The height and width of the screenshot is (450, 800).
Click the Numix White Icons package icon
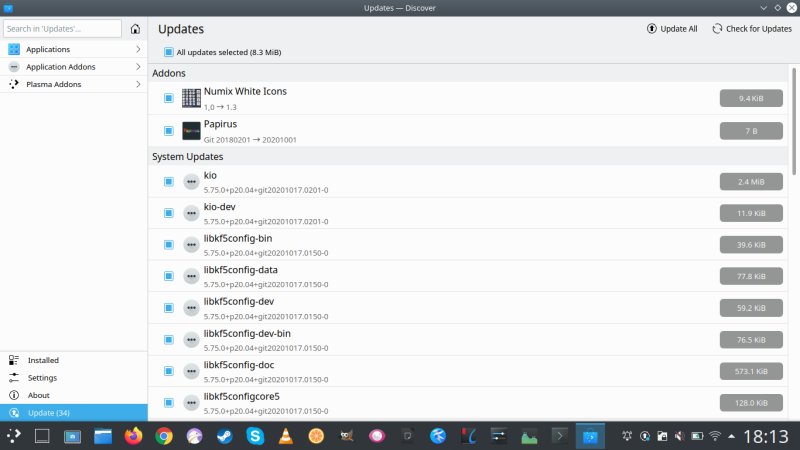point(191,98)
